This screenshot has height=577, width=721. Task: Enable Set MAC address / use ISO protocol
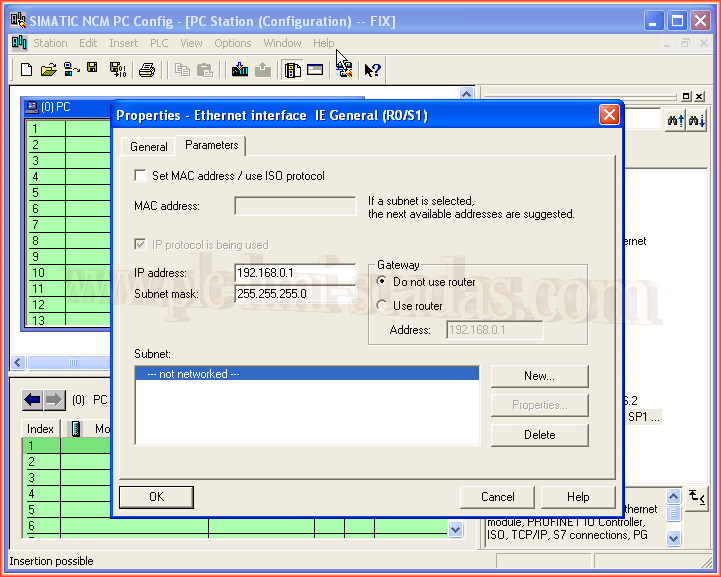click(141, 176)
